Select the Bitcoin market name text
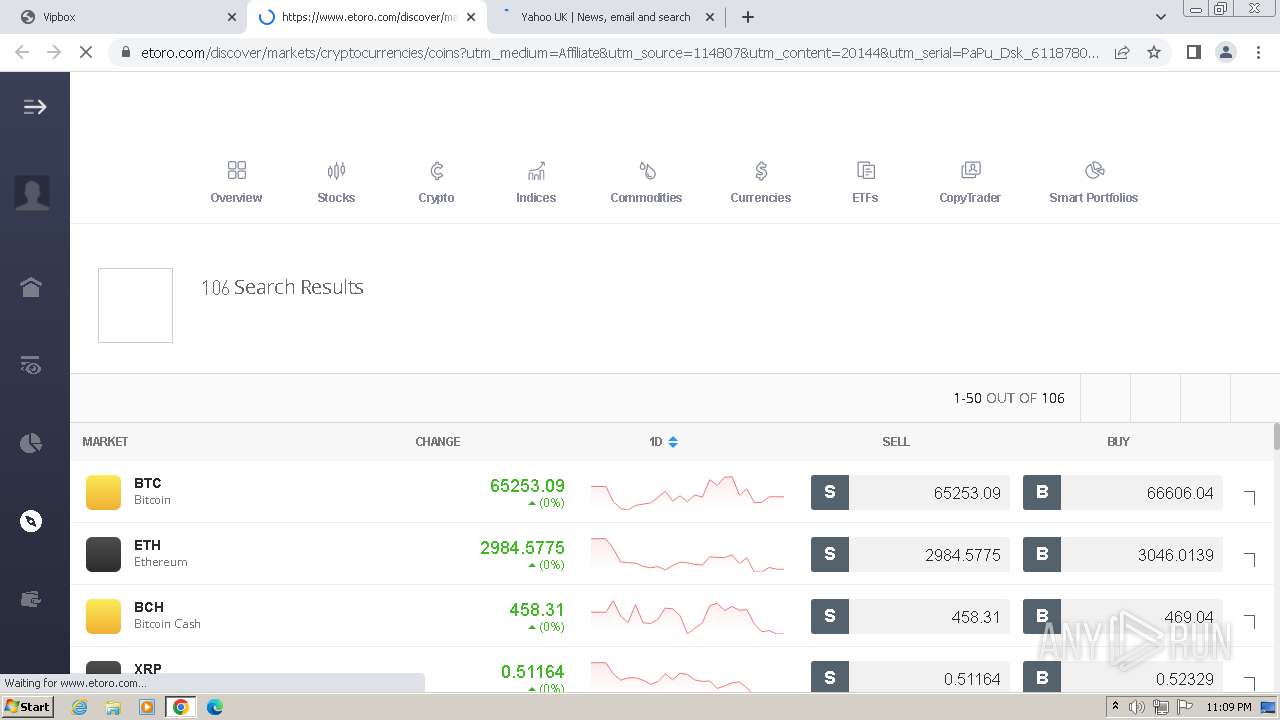The image size is (1280, 720). (152, 500)
